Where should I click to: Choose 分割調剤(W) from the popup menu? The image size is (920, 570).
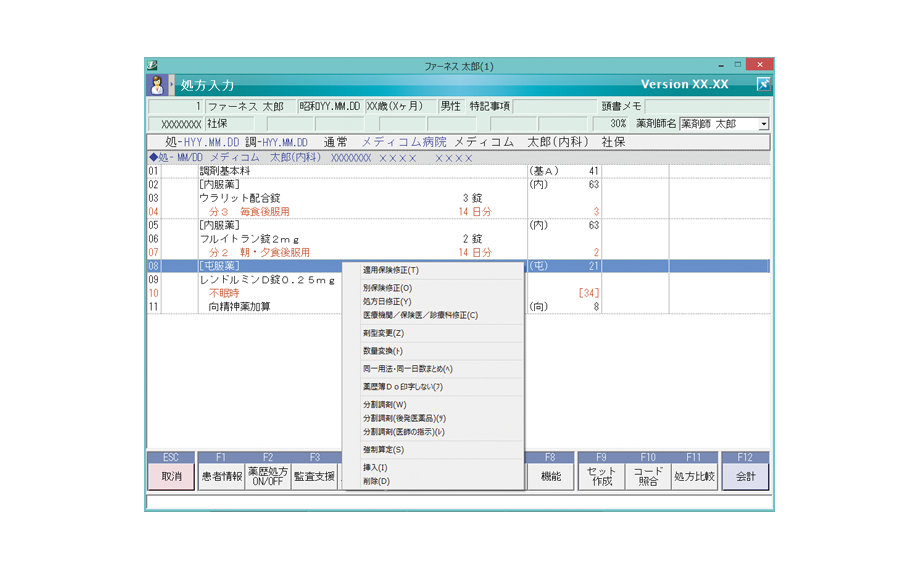coord(385,405)
